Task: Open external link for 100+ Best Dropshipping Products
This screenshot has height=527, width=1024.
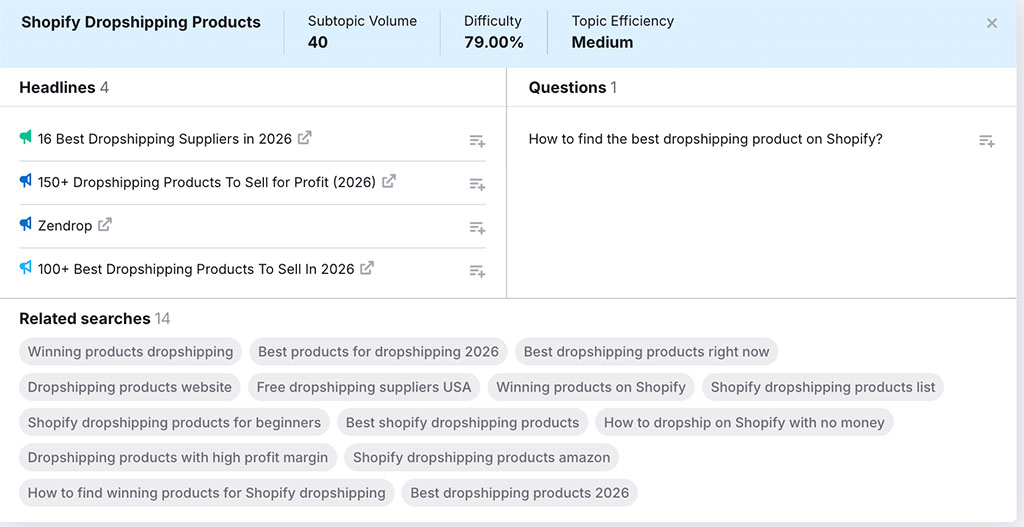Action: coord(367,268)
